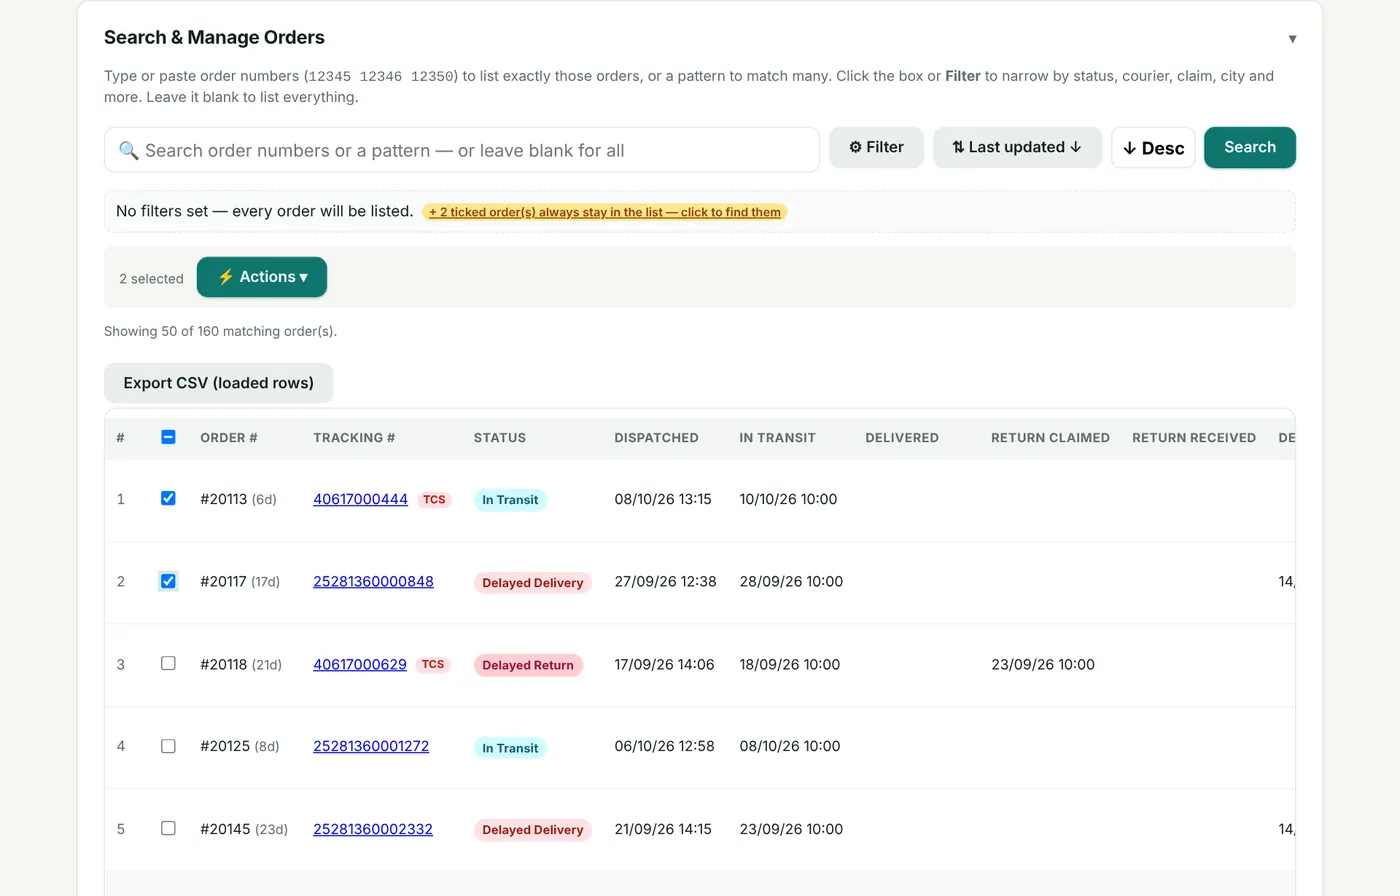Toggle the Desc sort direction
Screen dimensions: 1400x896
tap(1153, 148)
